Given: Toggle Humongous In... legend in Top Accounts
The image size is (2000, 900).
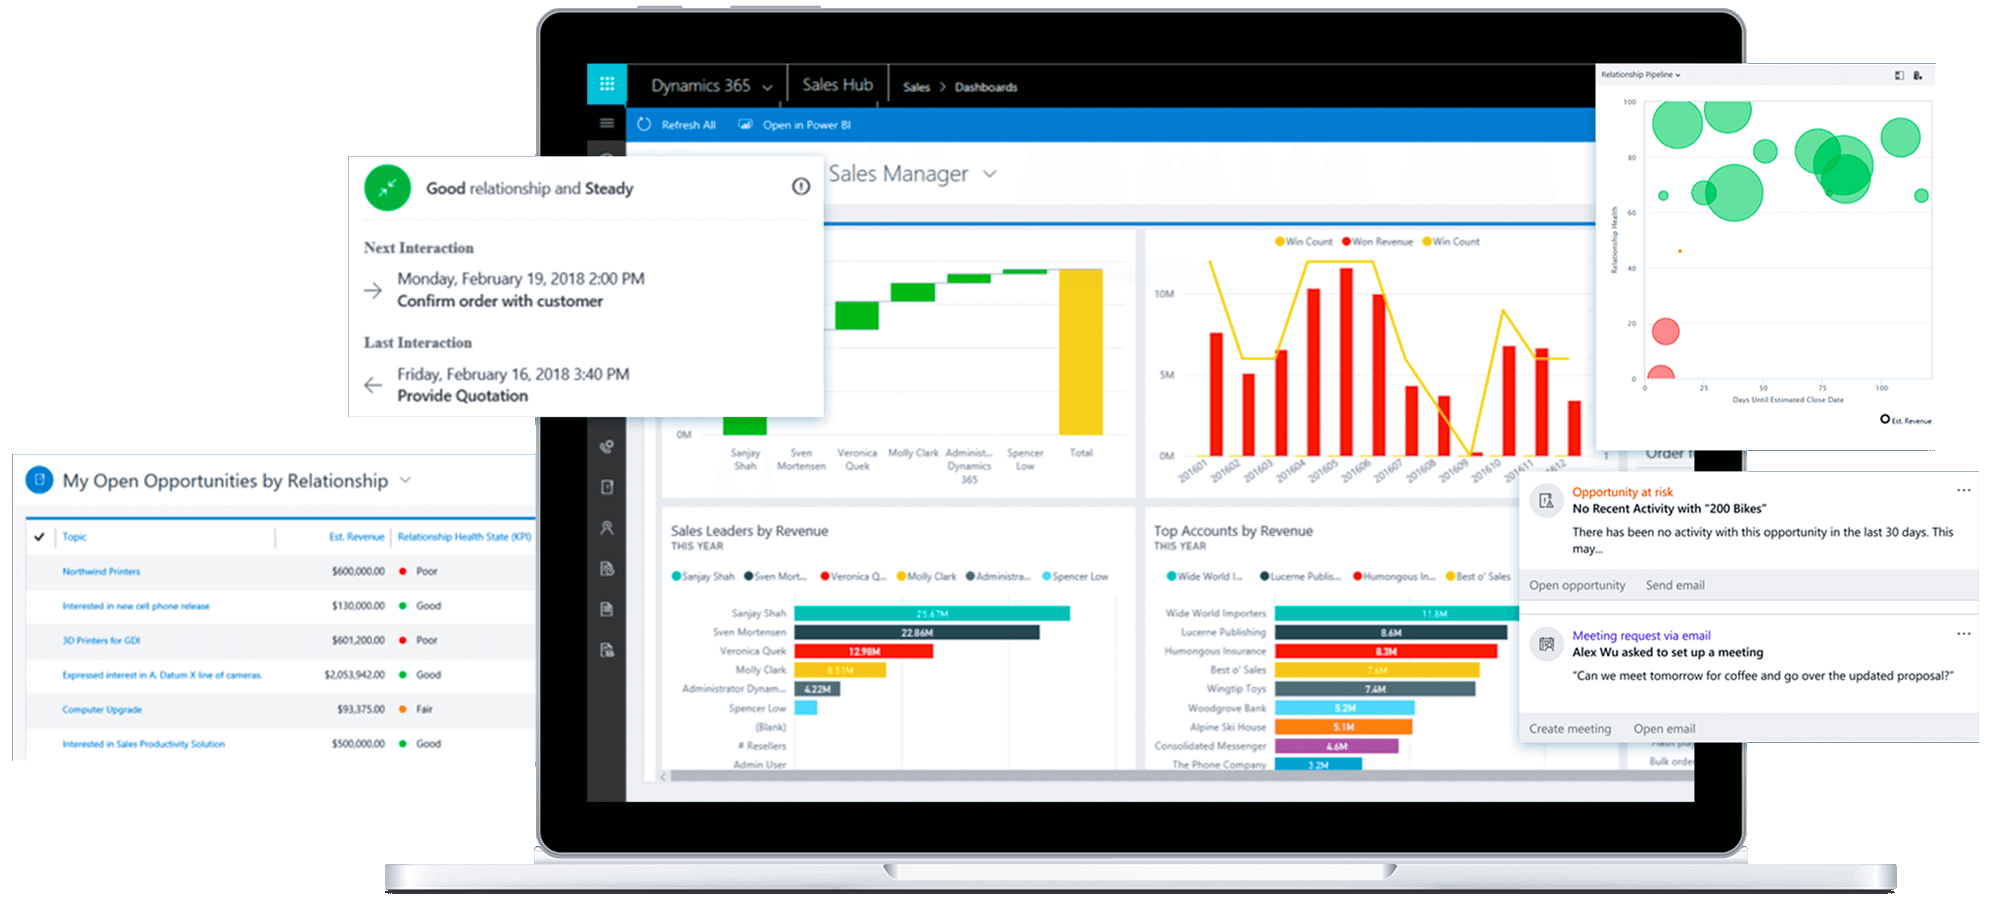Looking at the screenshot, I should (x=1394, y=576).
